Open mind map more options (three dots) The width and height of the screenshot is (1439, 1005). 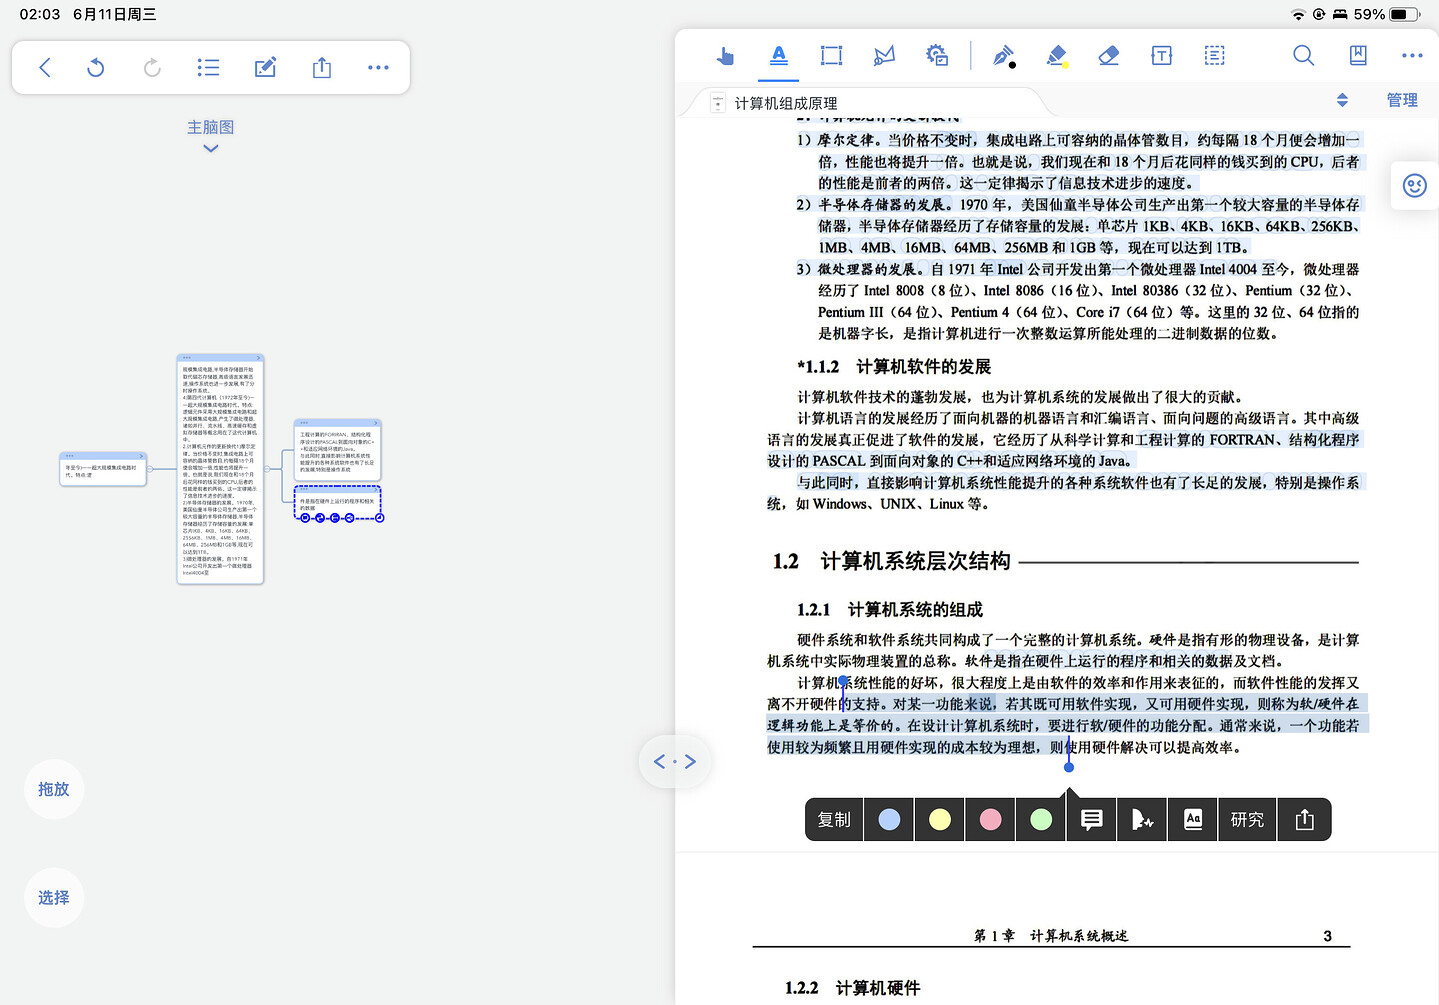[x=378, y=67]
